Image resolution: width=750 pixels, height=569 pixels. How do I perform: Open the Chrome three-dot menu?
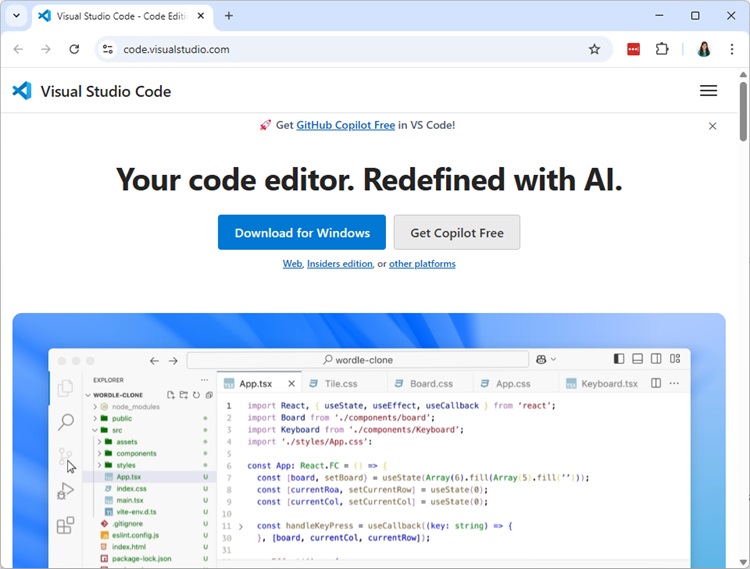point(732,49)
